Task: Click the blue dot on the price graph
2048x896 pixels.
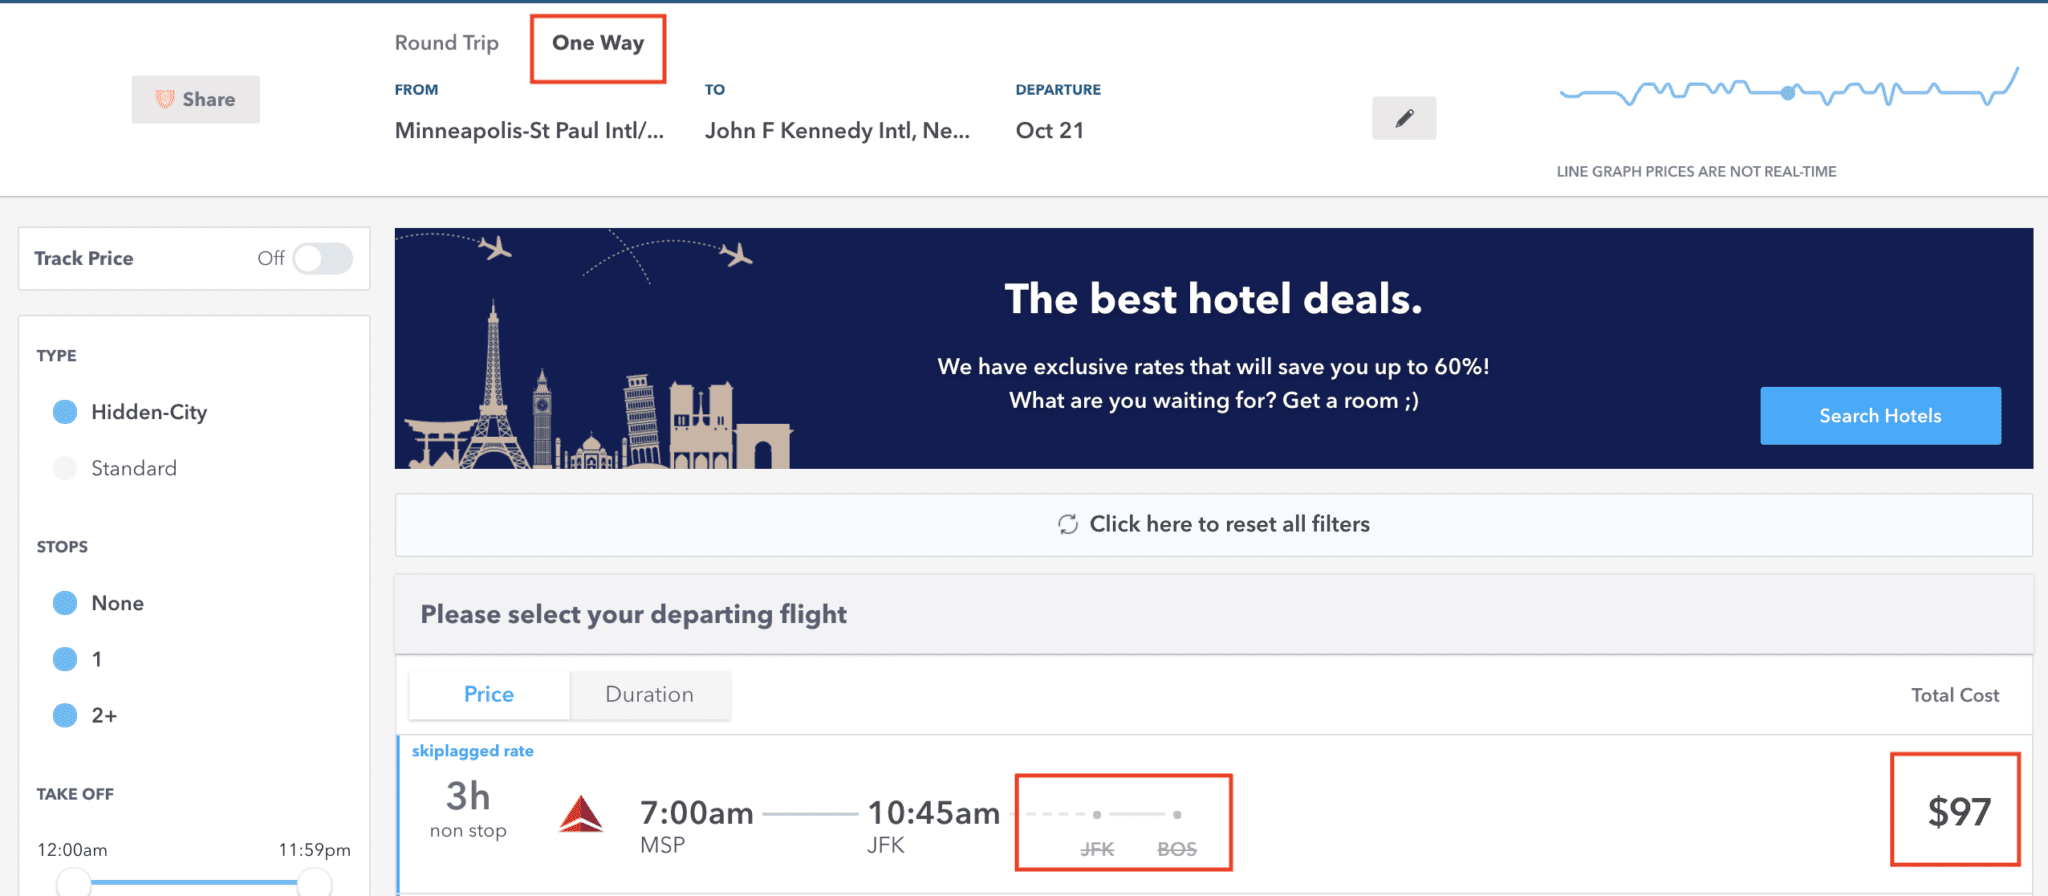Action: click(1786, 92)
